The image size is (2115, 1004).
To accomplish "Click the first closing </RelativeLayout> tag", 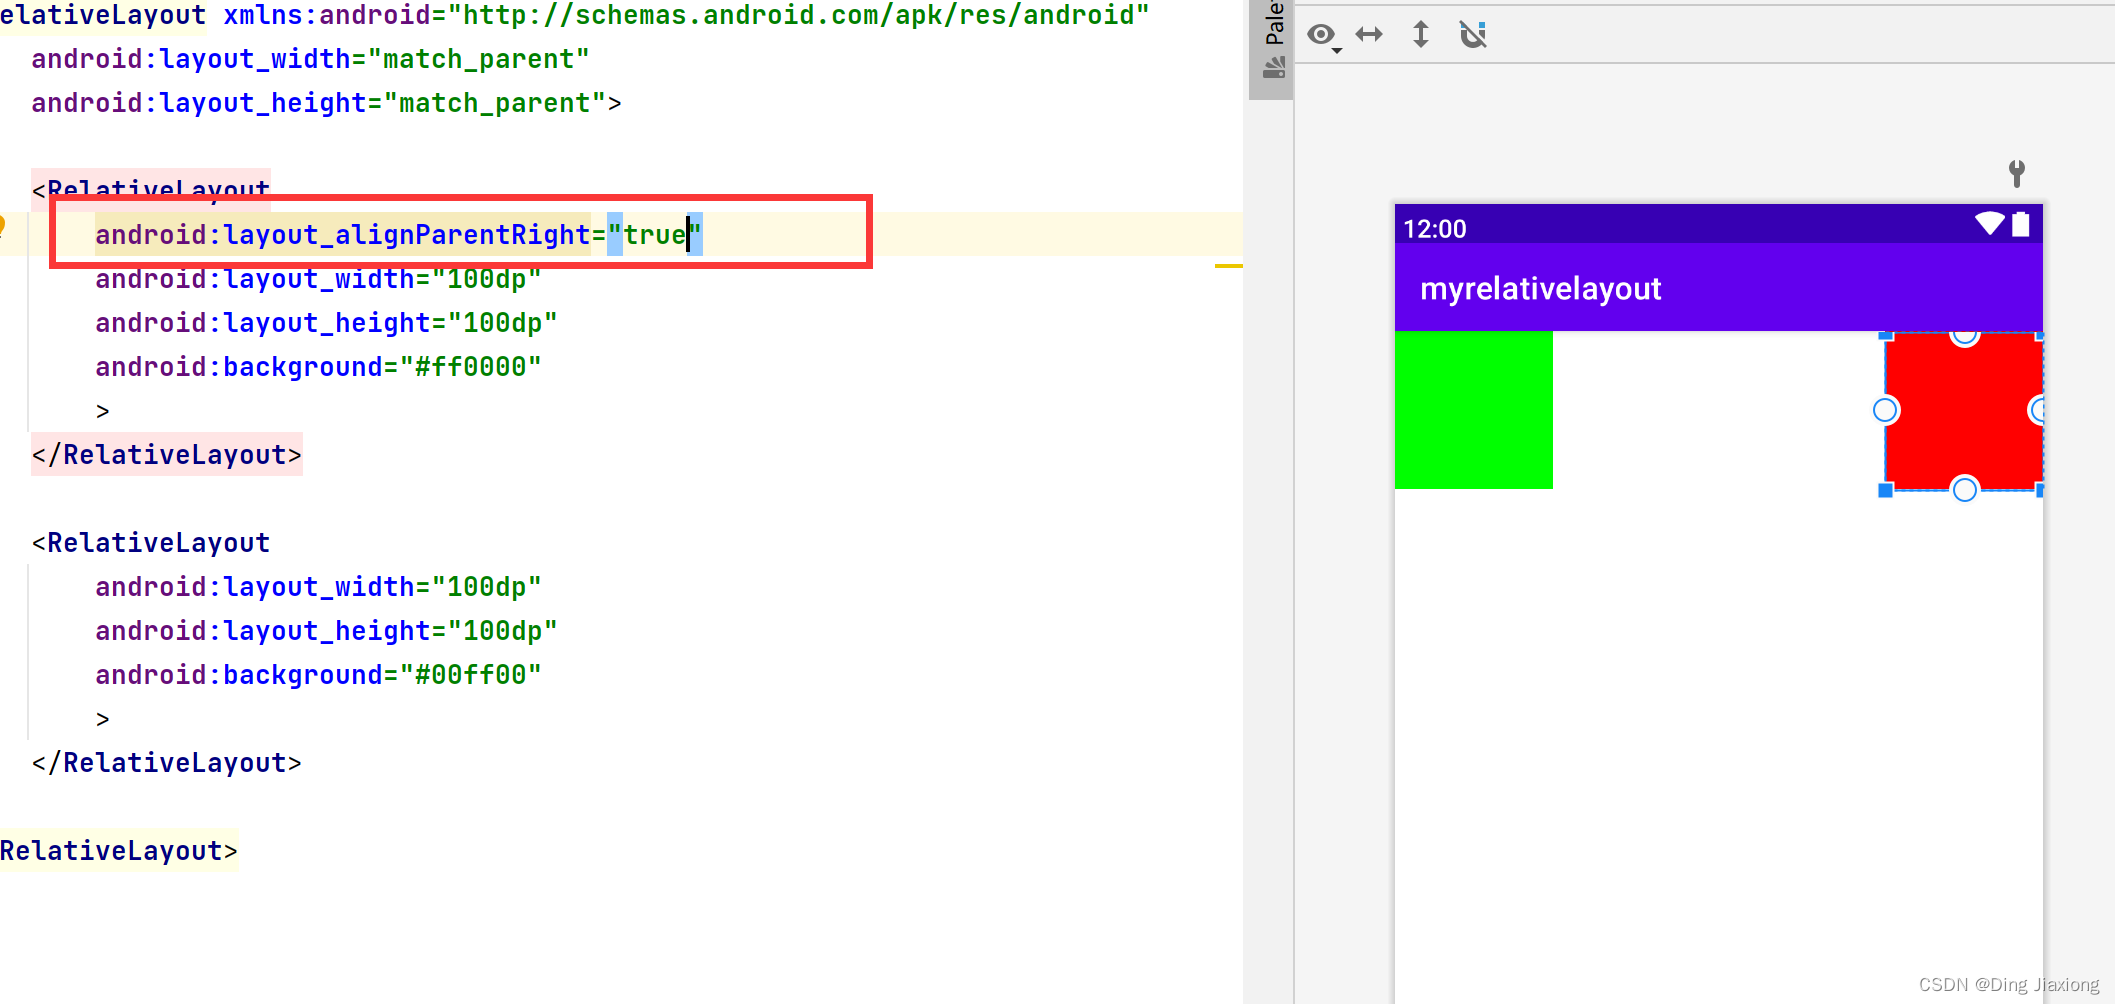I will [167, 455].
